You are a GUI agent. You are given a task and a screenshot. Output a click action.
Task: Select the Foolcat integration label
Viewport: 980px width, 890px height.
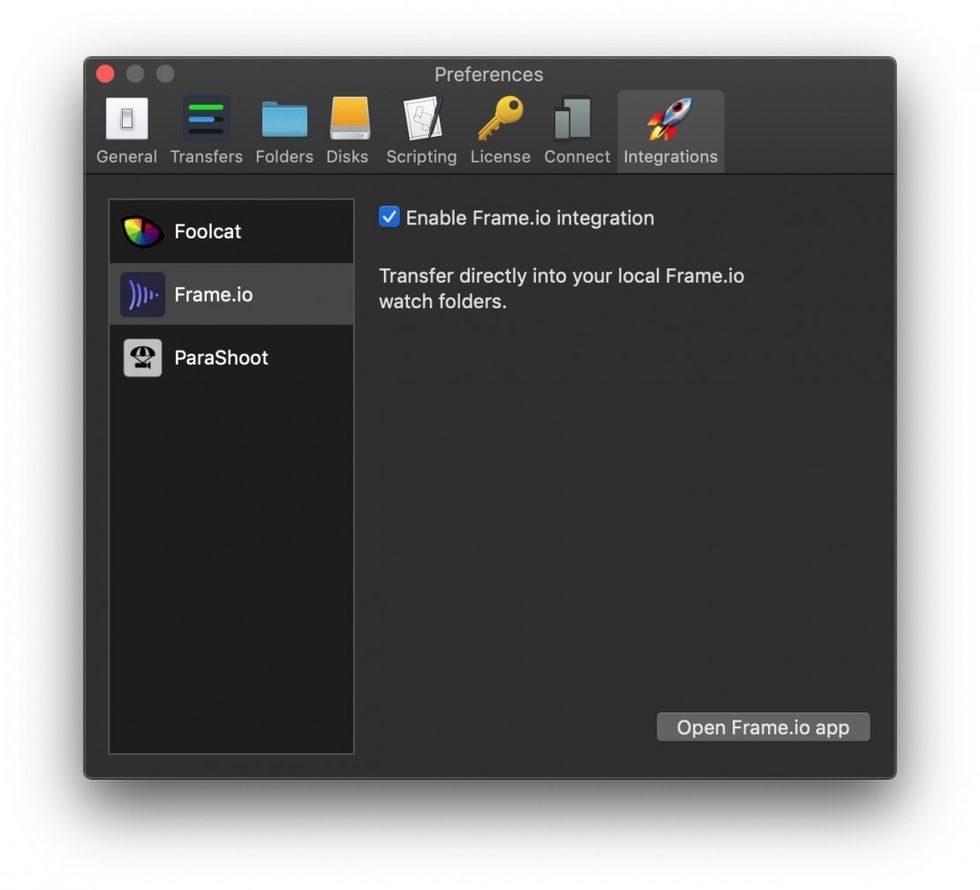208,232
